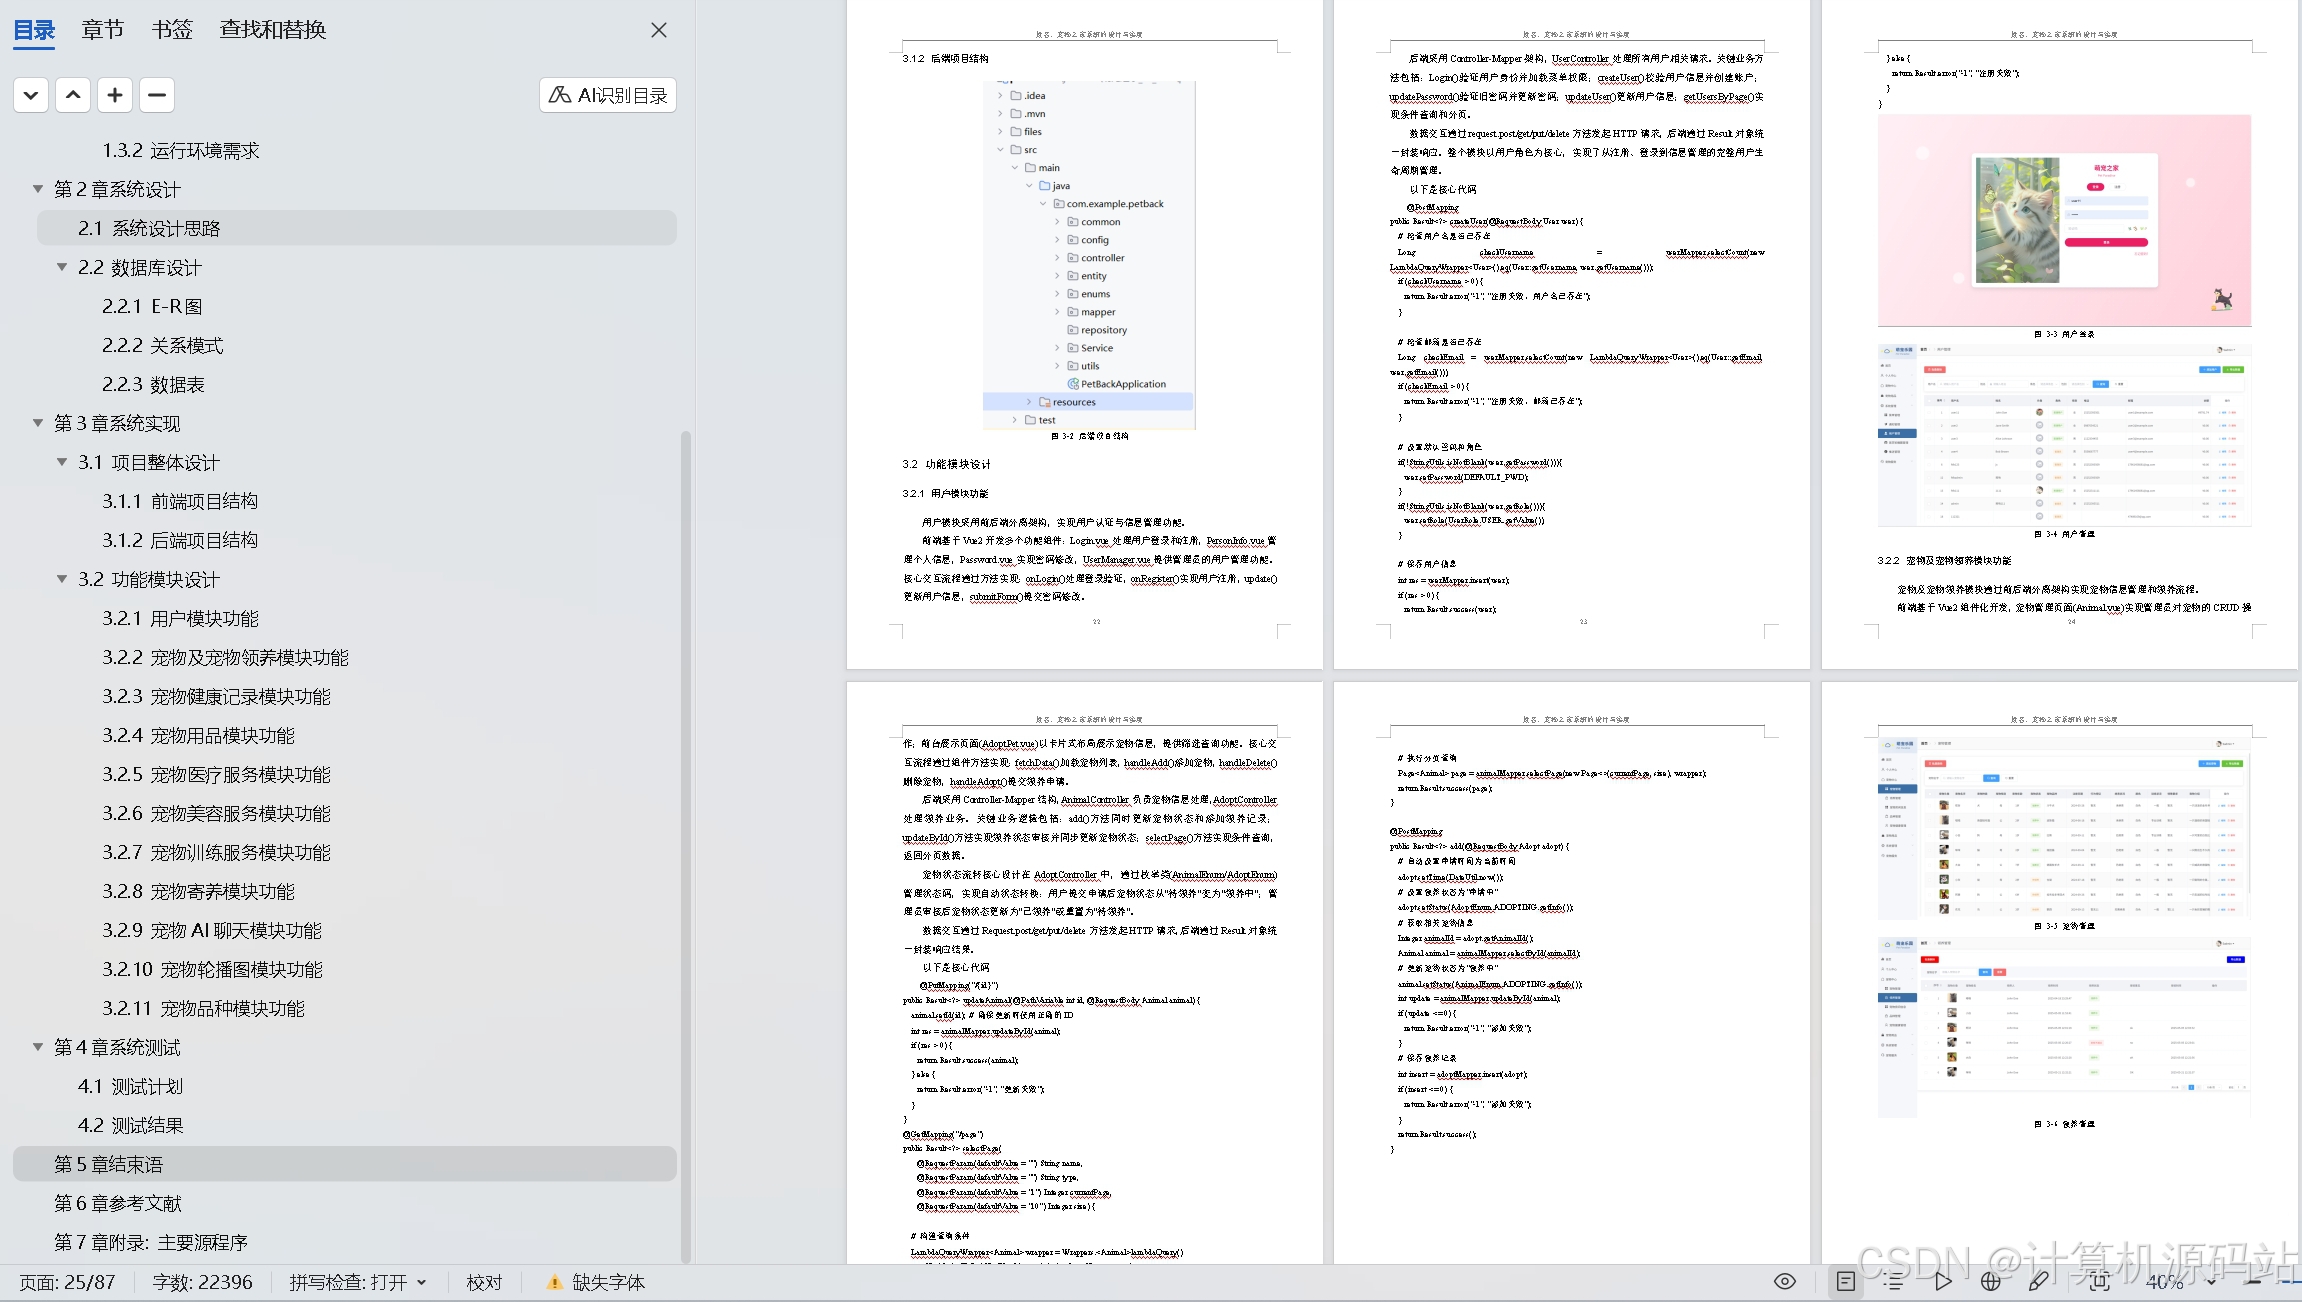Toggle eye protection mode eye icon
Screen dimensions: 2302x1302
(1785, 1281)
